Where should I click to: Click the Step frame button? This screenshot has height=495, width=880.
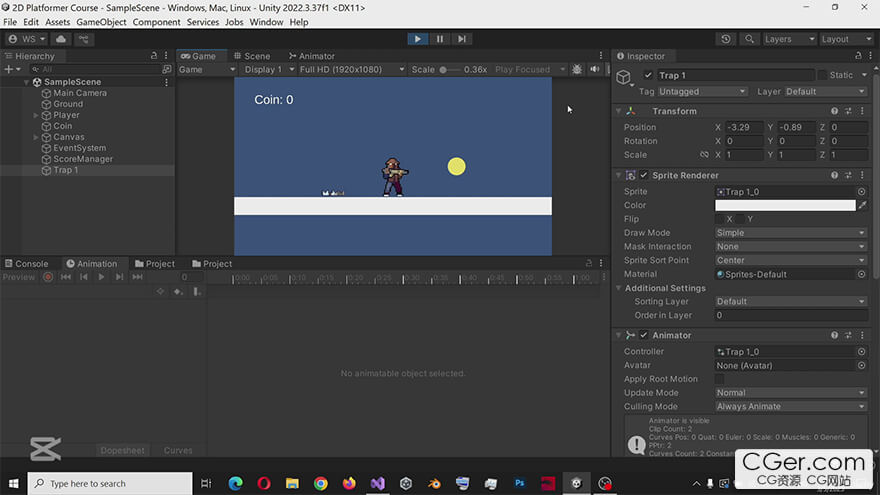(461, 39)
